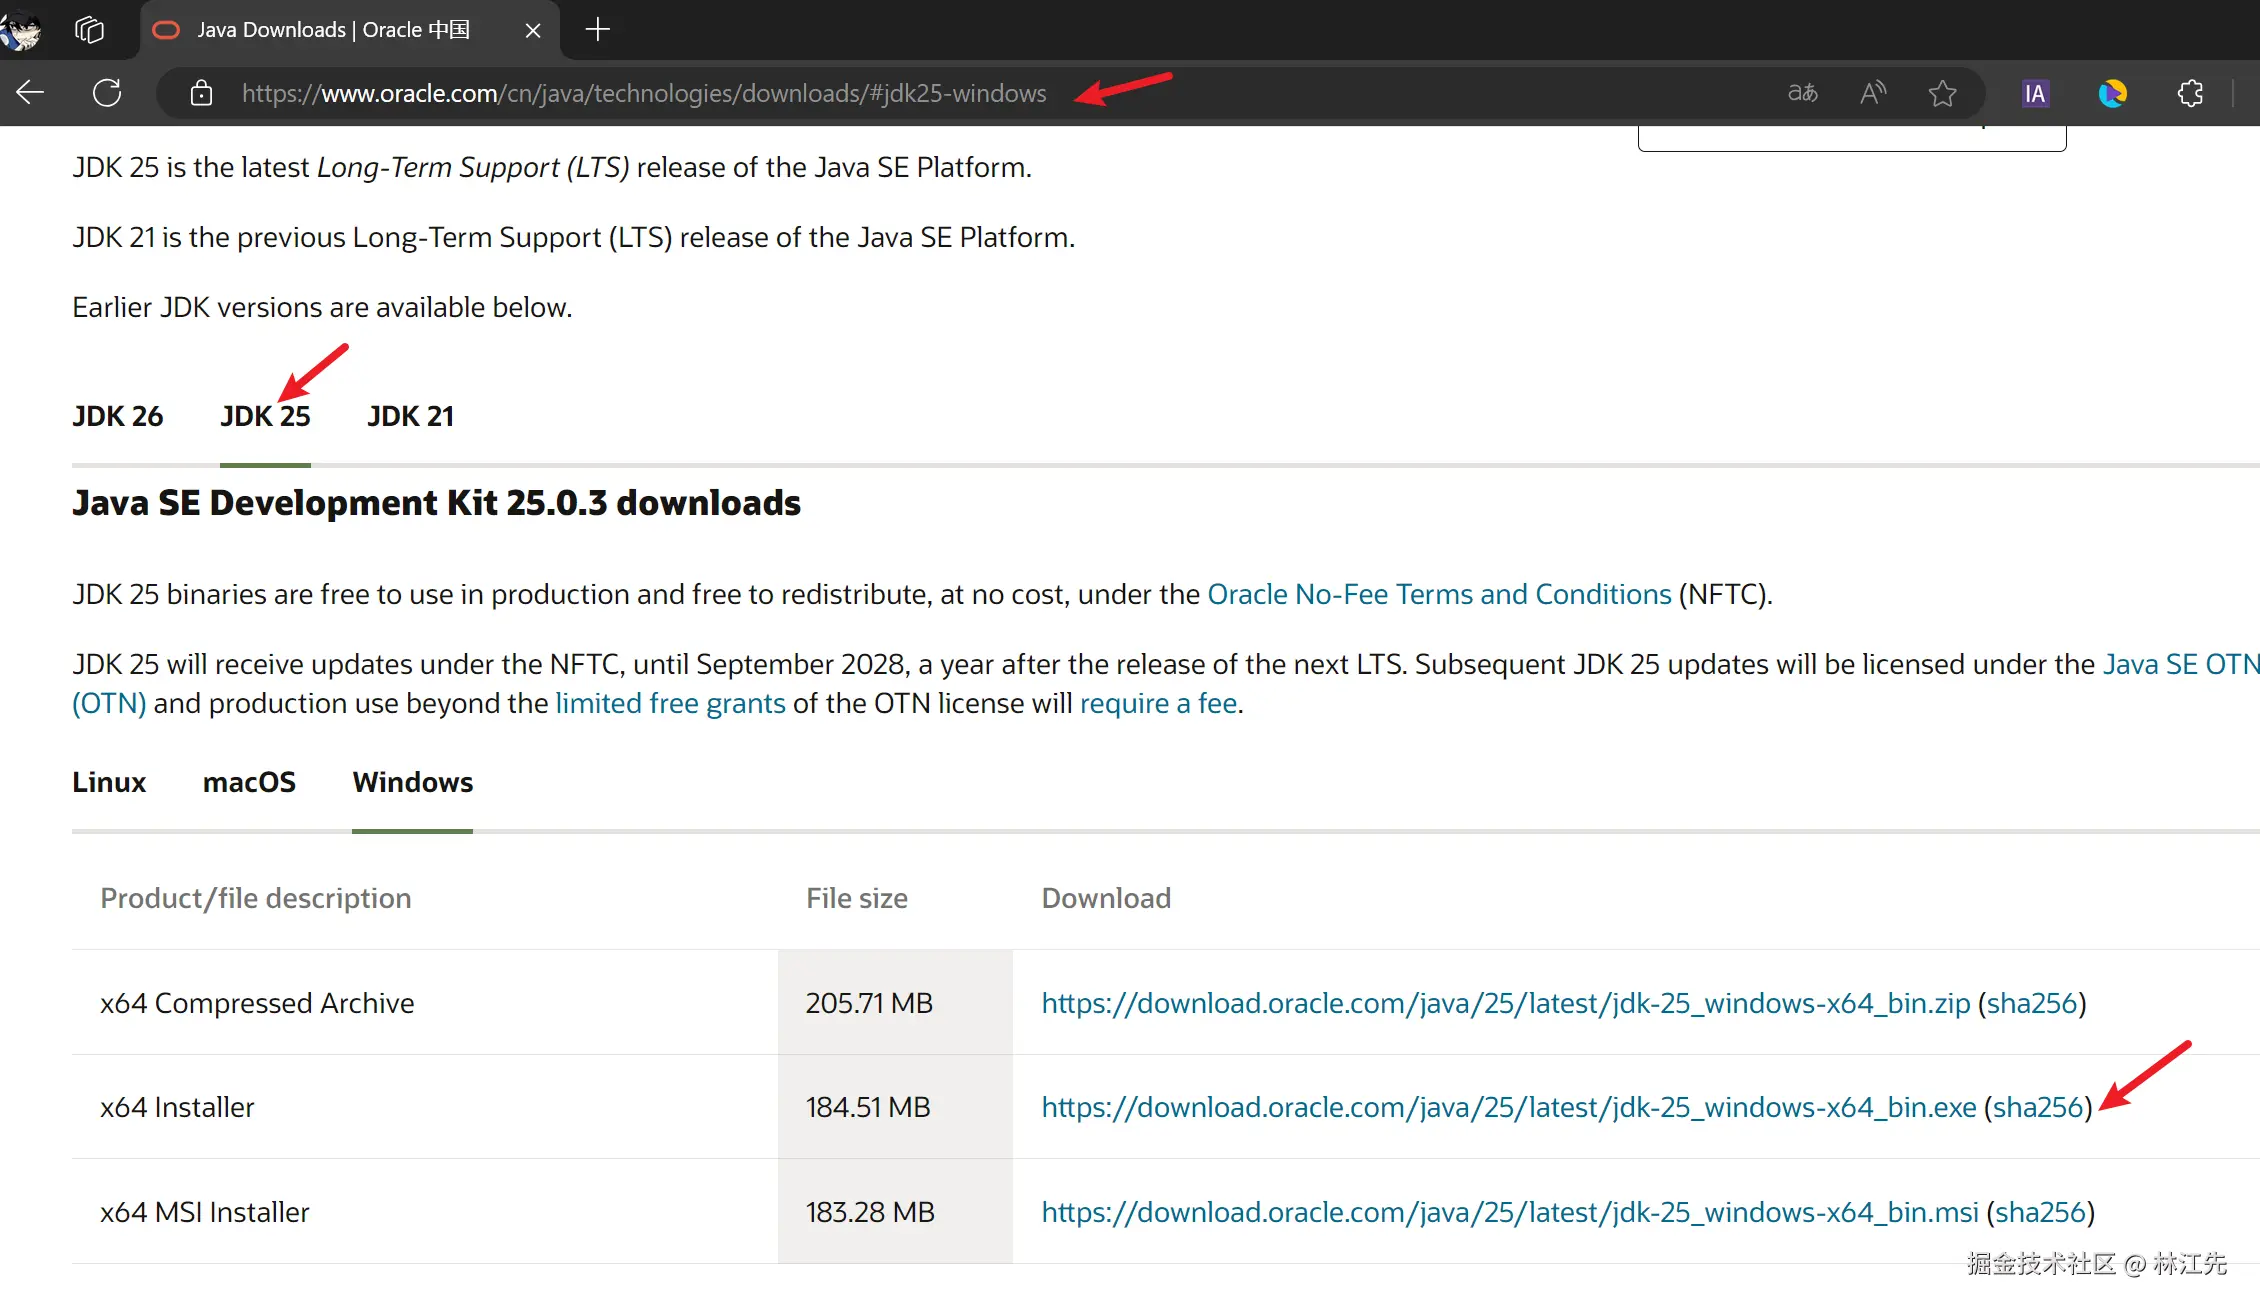The width and height of the screenshot is (2260, 1310).
Task: Open the tab actions workspaces icon
Action: click(89, 30)
